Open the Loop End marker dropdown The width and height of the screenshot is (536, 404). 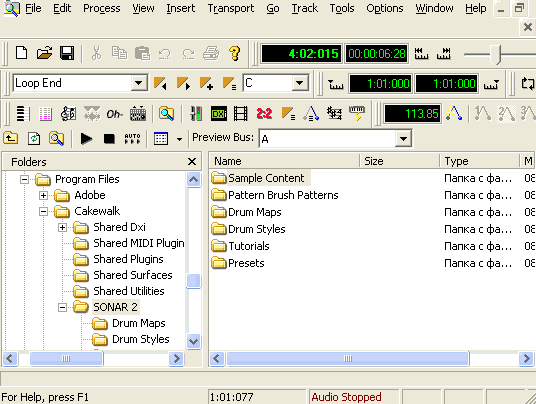coord(139,83)
